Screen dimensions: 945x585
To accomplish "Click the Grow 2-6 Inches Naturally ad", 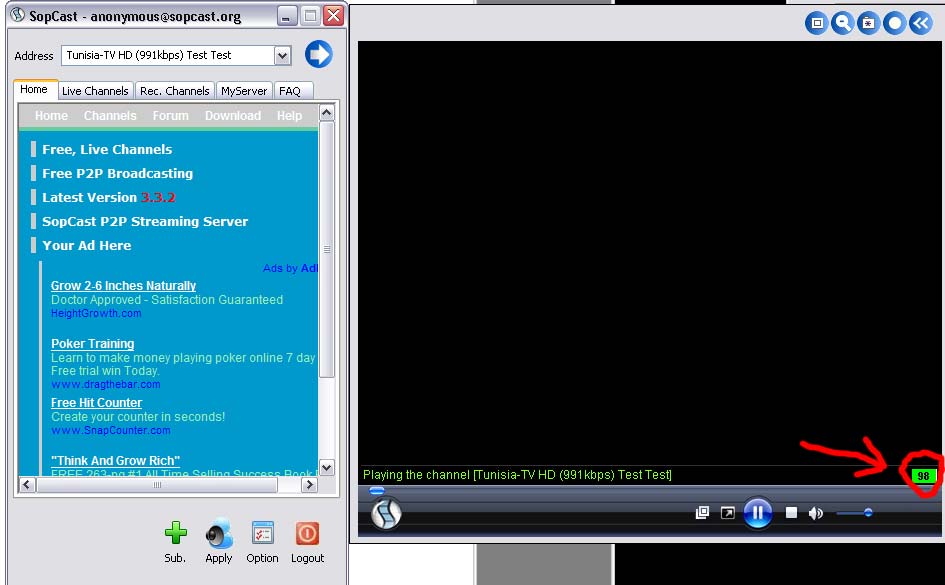I will (124, 286).
